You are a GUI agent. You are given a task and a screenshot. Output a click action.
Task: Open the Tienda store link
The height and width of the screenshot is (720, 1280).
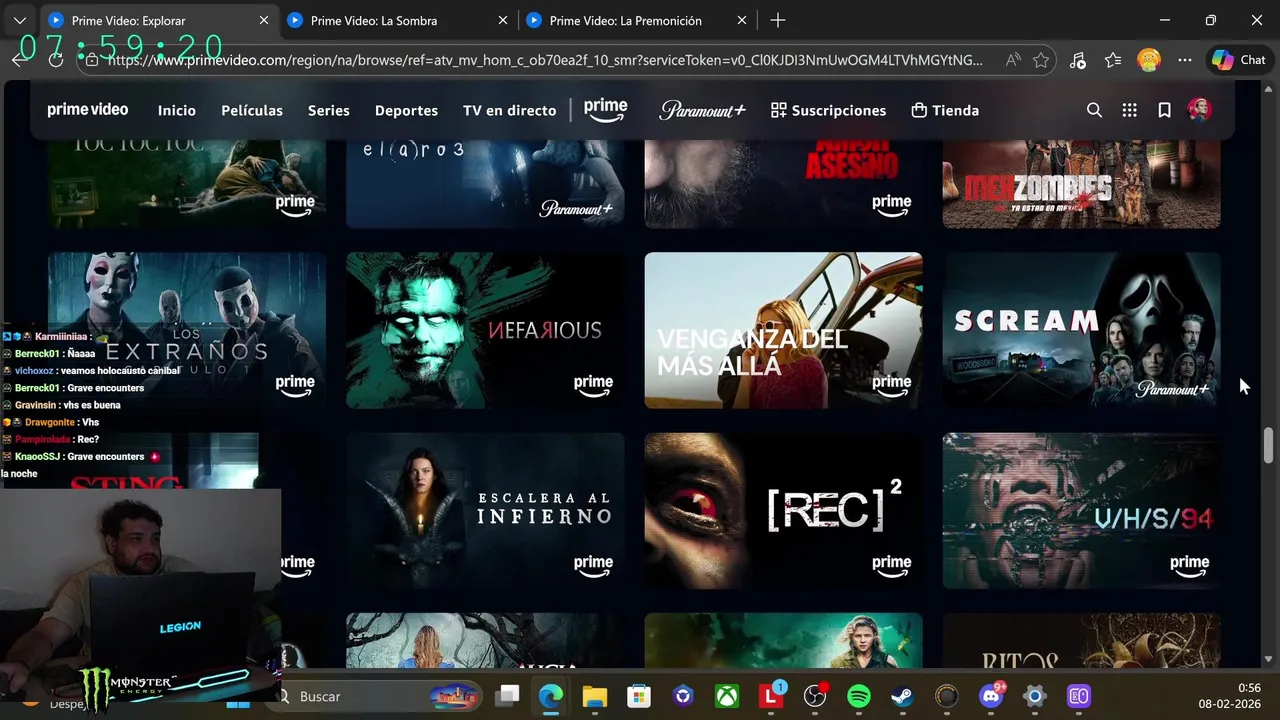(945, 110)
